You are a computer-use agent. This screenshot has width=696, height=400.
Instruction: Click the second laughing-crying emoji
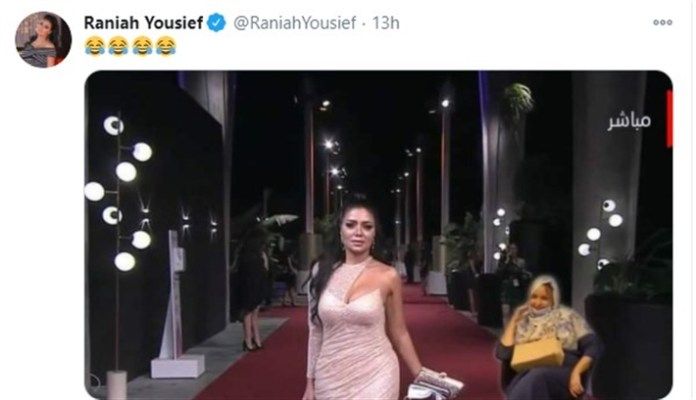tap(119, 46)
